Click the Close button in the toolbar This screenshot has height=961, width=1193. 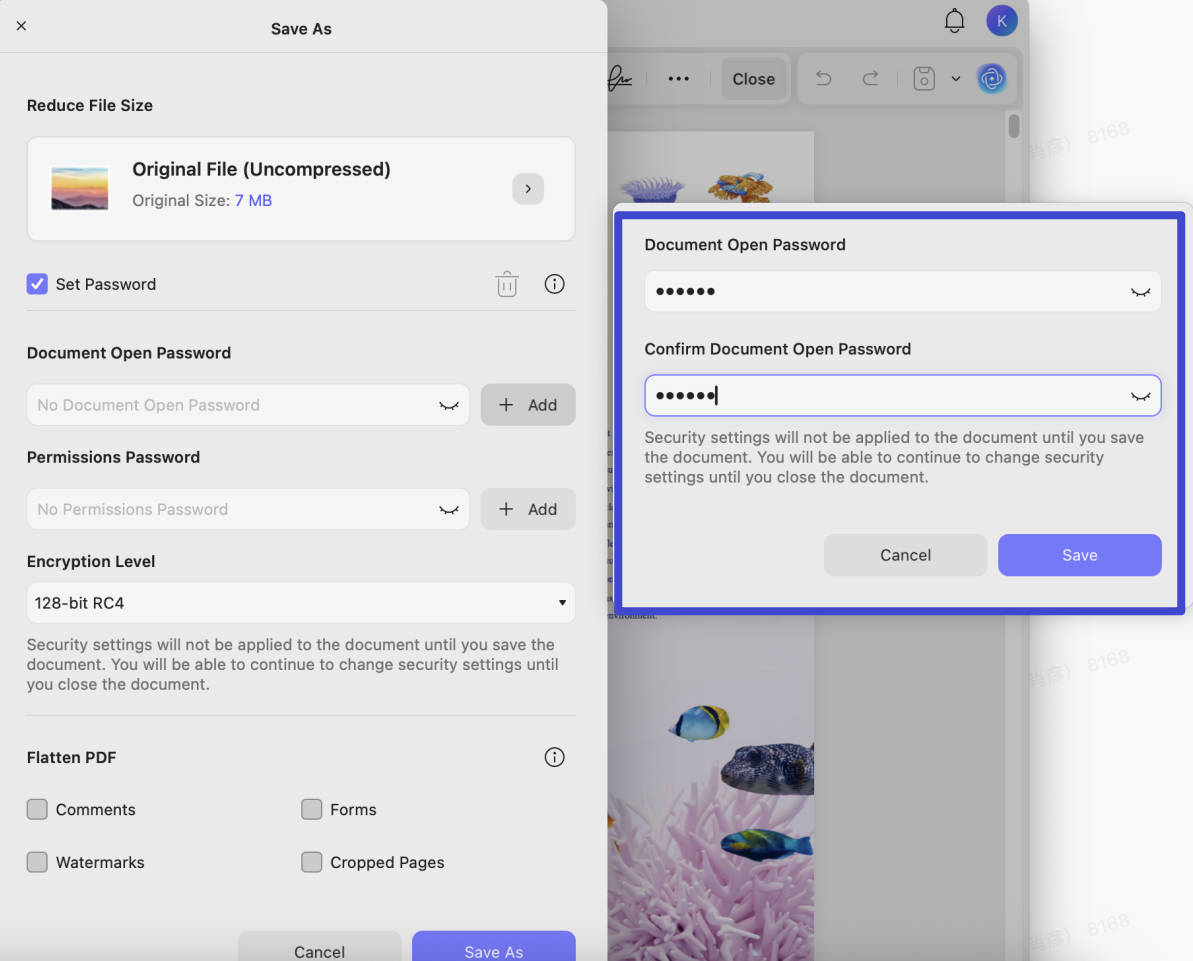[753, 79]
